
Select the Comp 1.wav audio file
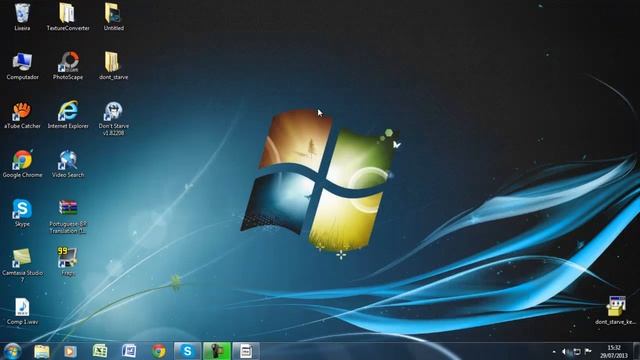click(22, 311)
